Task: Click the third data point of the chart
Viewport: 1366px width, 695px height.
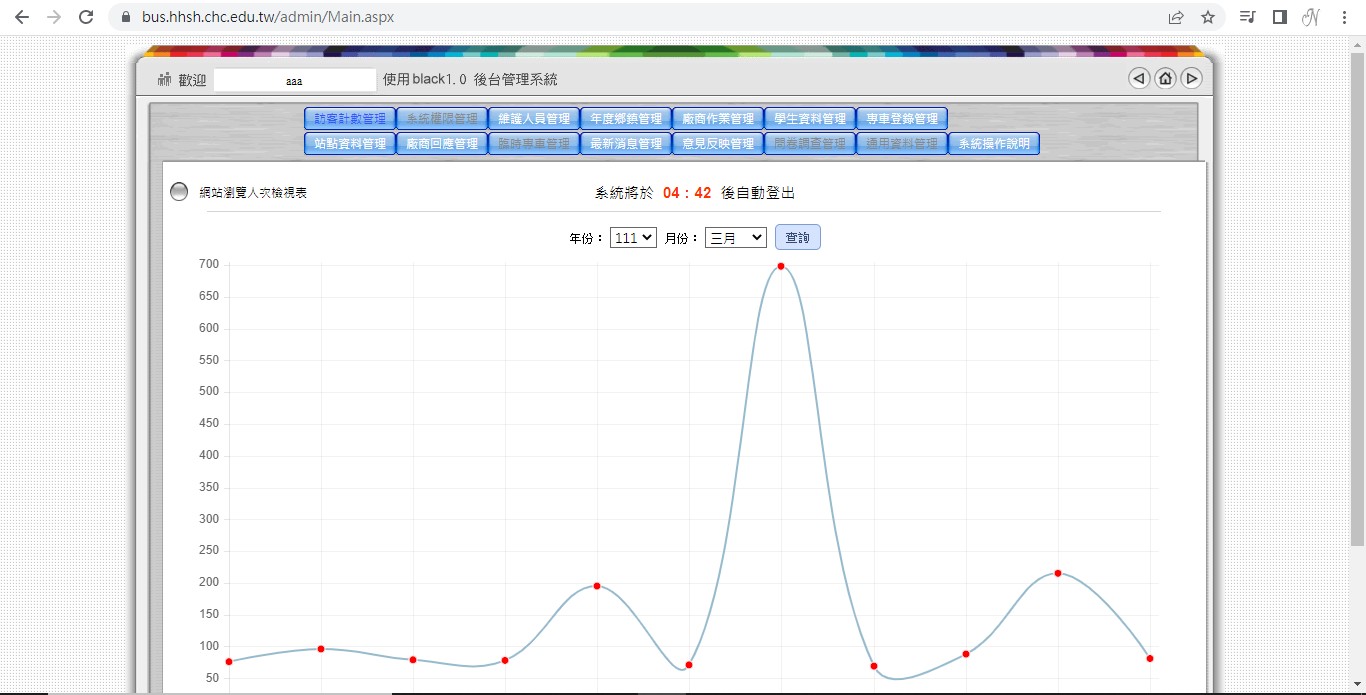Action: point(413,660)
